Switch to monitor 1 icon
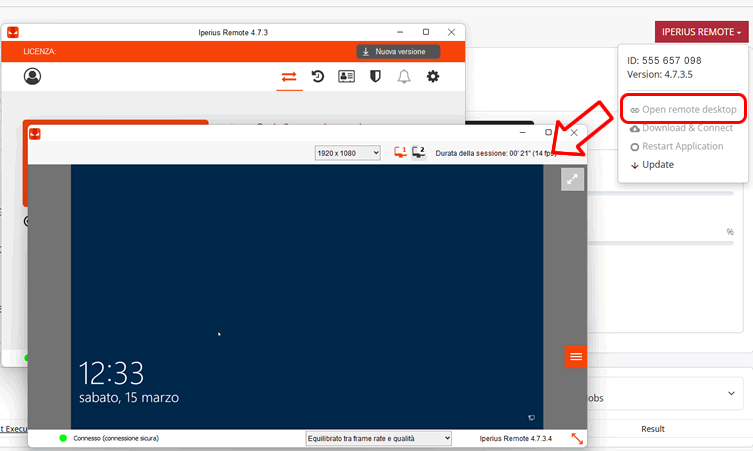The image size is (753, 451). 400,152
